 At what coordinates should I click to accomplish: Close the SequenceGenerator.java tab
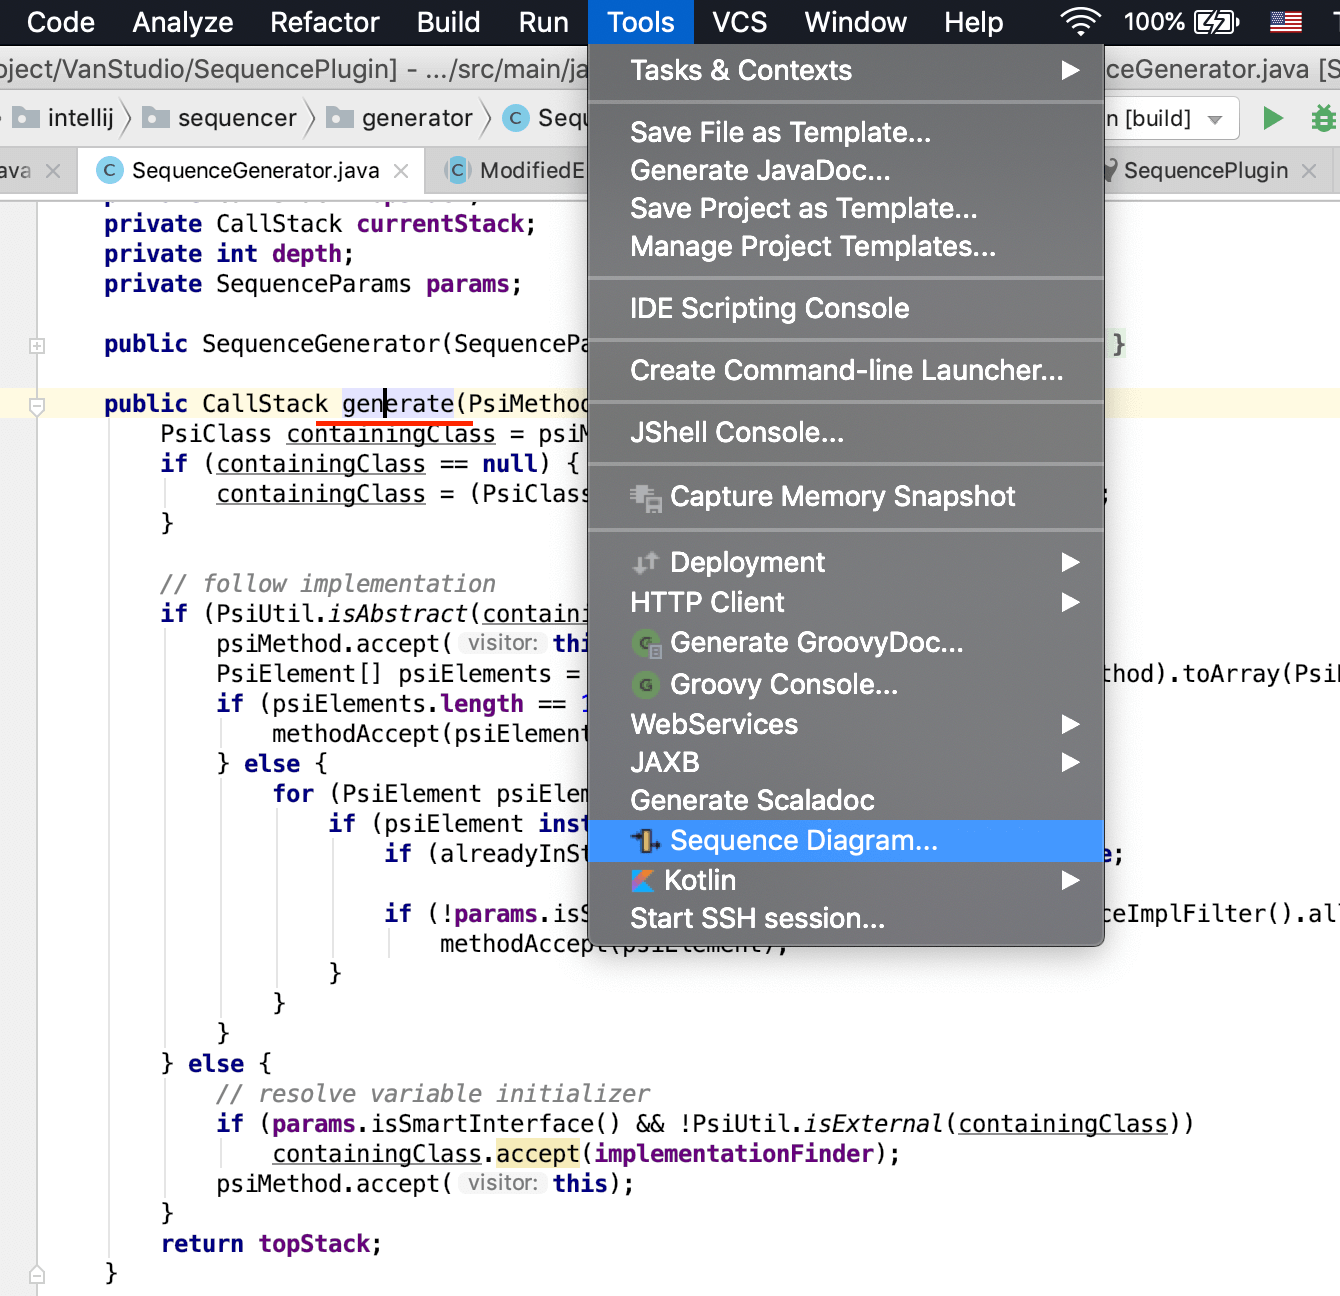pyautogui.click(x=401, y=171)
